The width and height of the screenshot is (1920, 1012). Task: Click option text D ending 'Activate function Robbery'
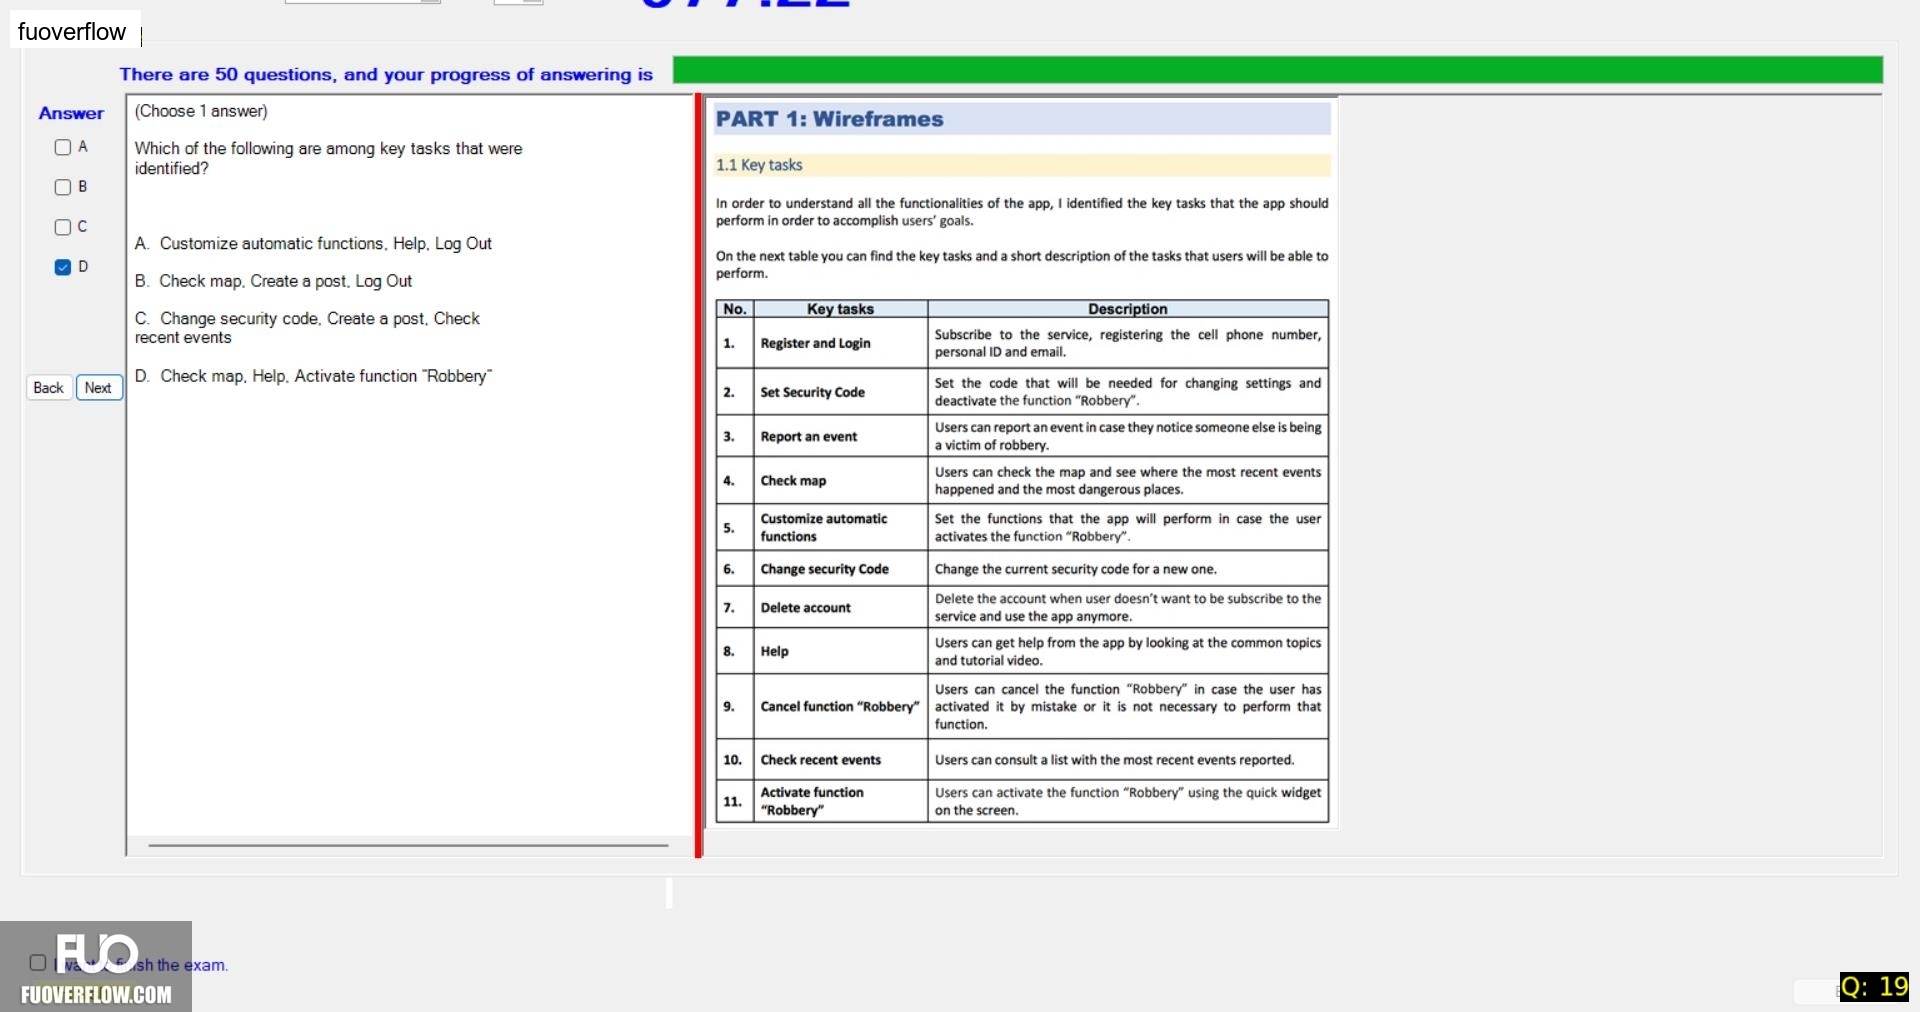point(313,376)
